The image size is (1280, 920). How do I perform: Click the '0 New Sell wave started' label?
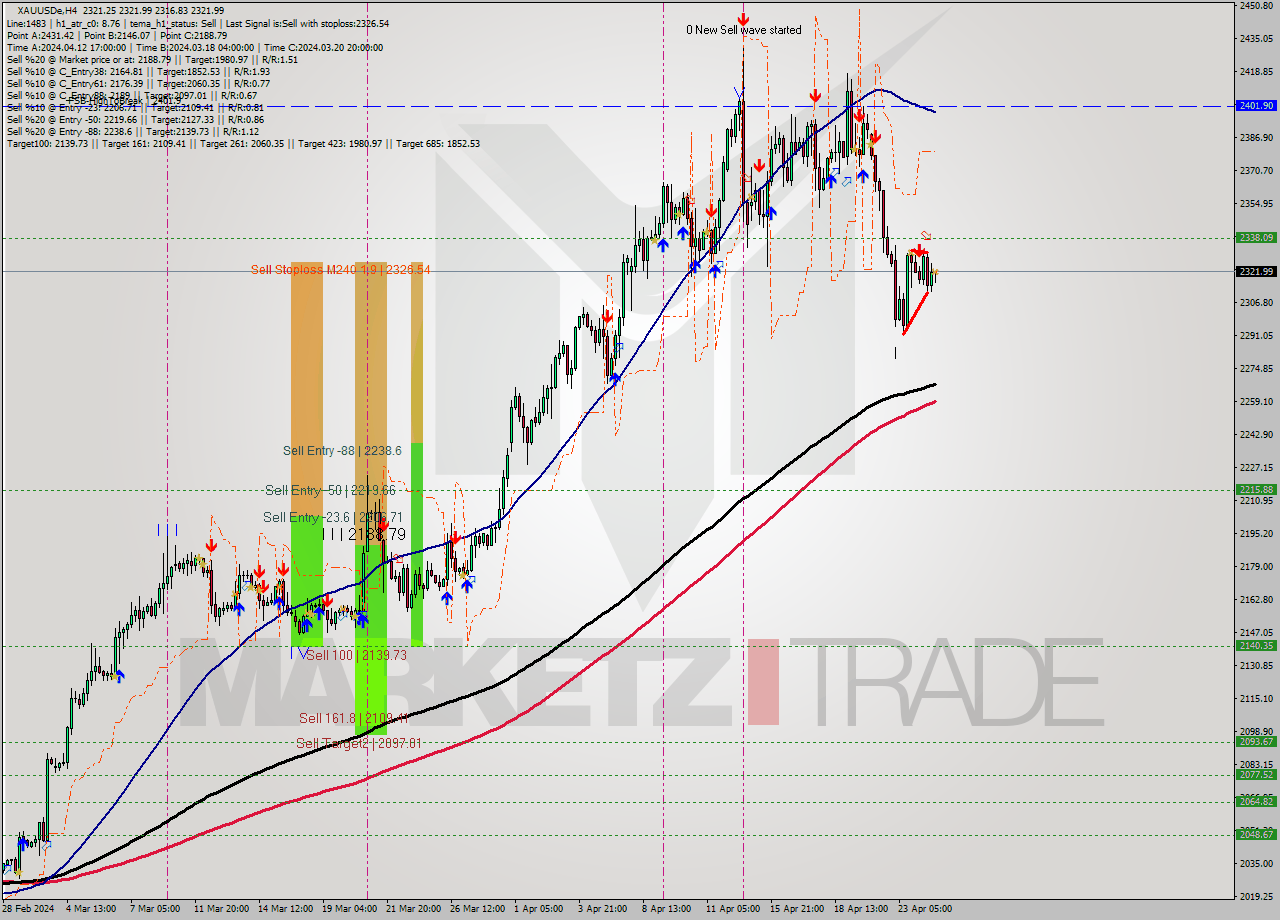743,30
